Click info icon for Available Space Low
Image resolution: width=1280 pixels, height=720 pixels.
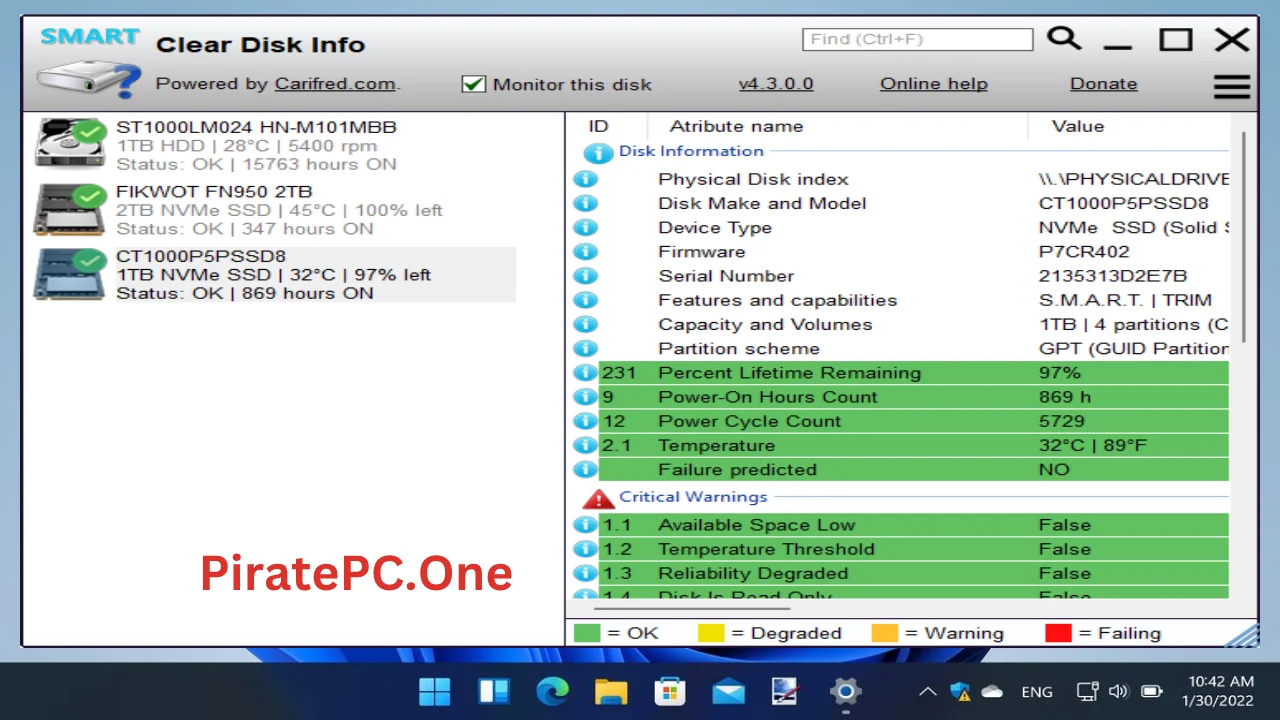pyautogui.click(x=585, y=525)
